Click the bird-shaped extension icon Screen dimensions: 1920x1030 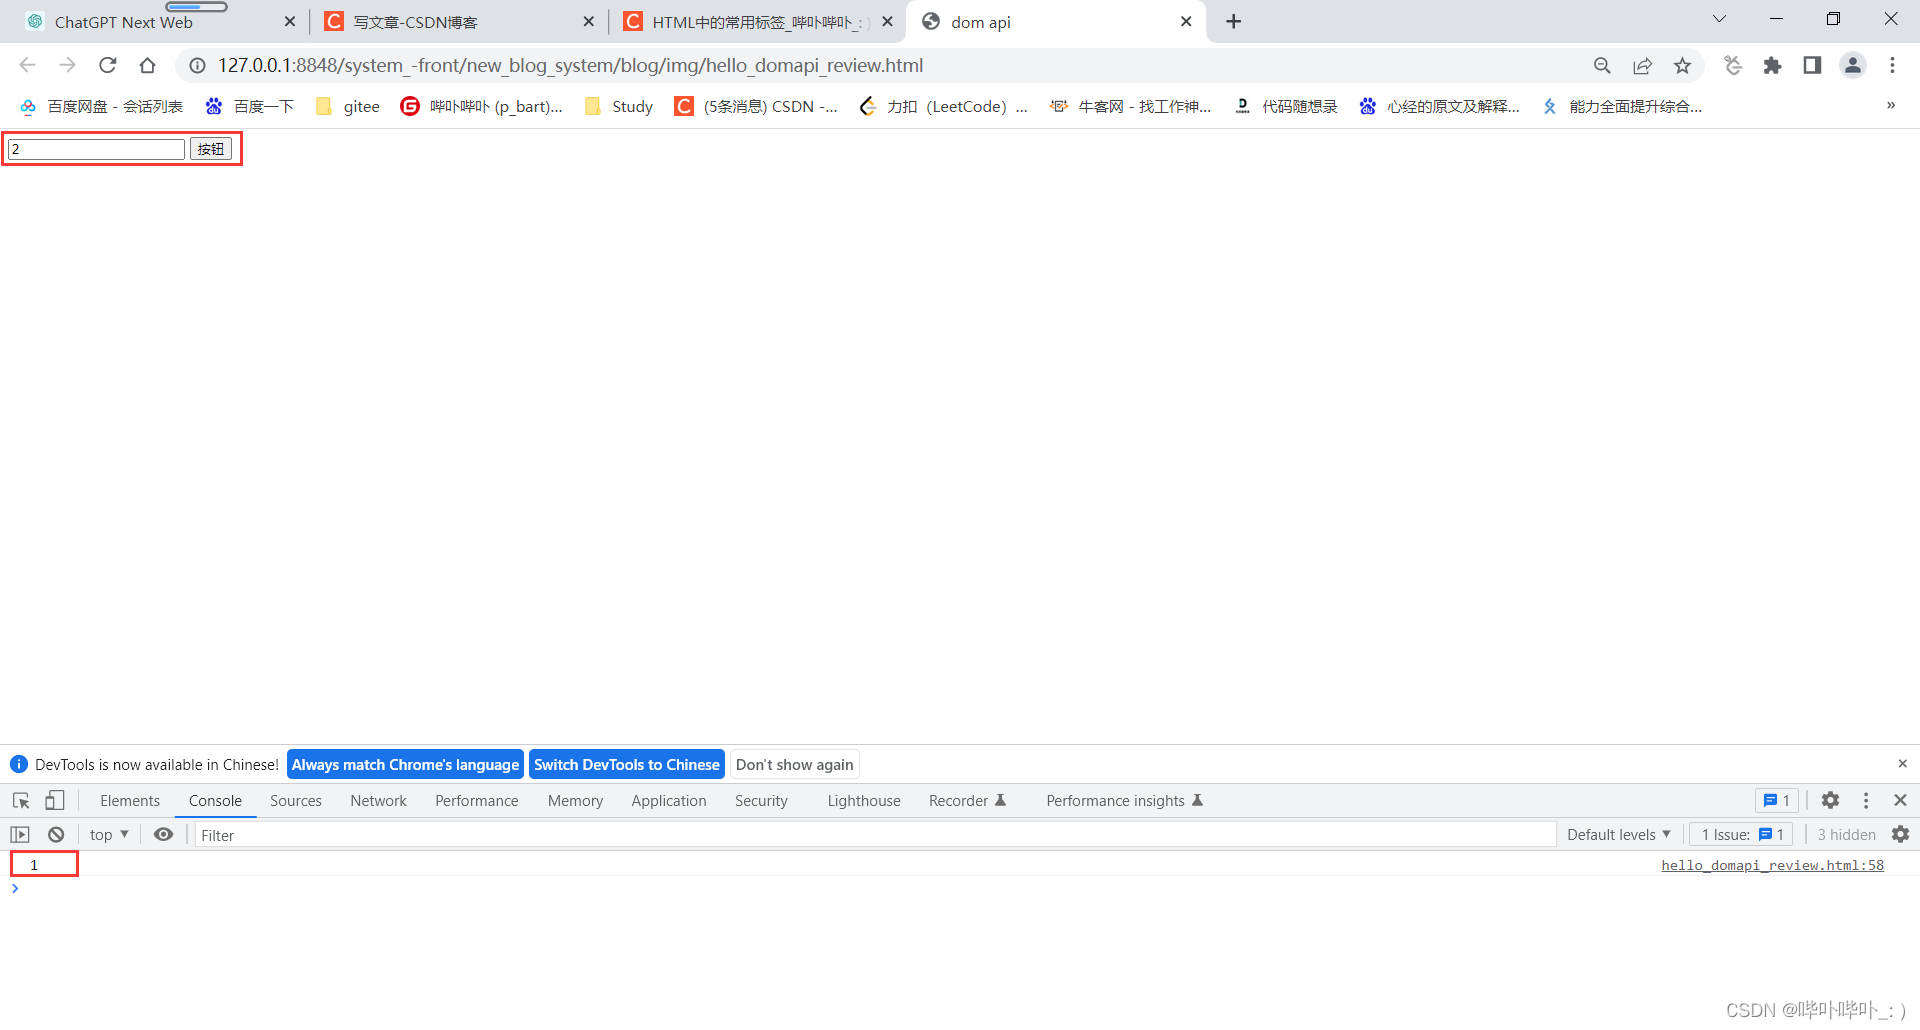[1733, 65]
